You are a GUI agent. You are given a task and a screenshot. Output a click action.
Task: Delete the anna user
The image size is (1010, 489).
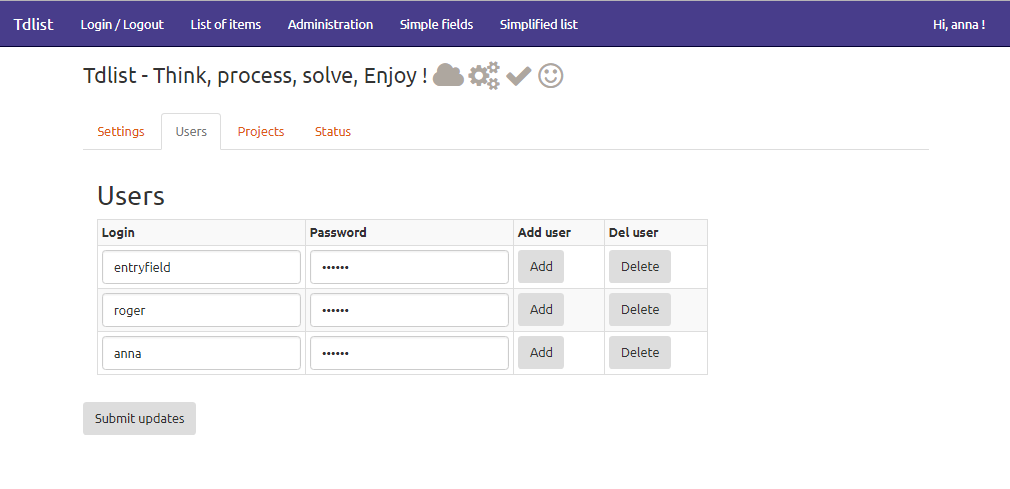(640, 353)
